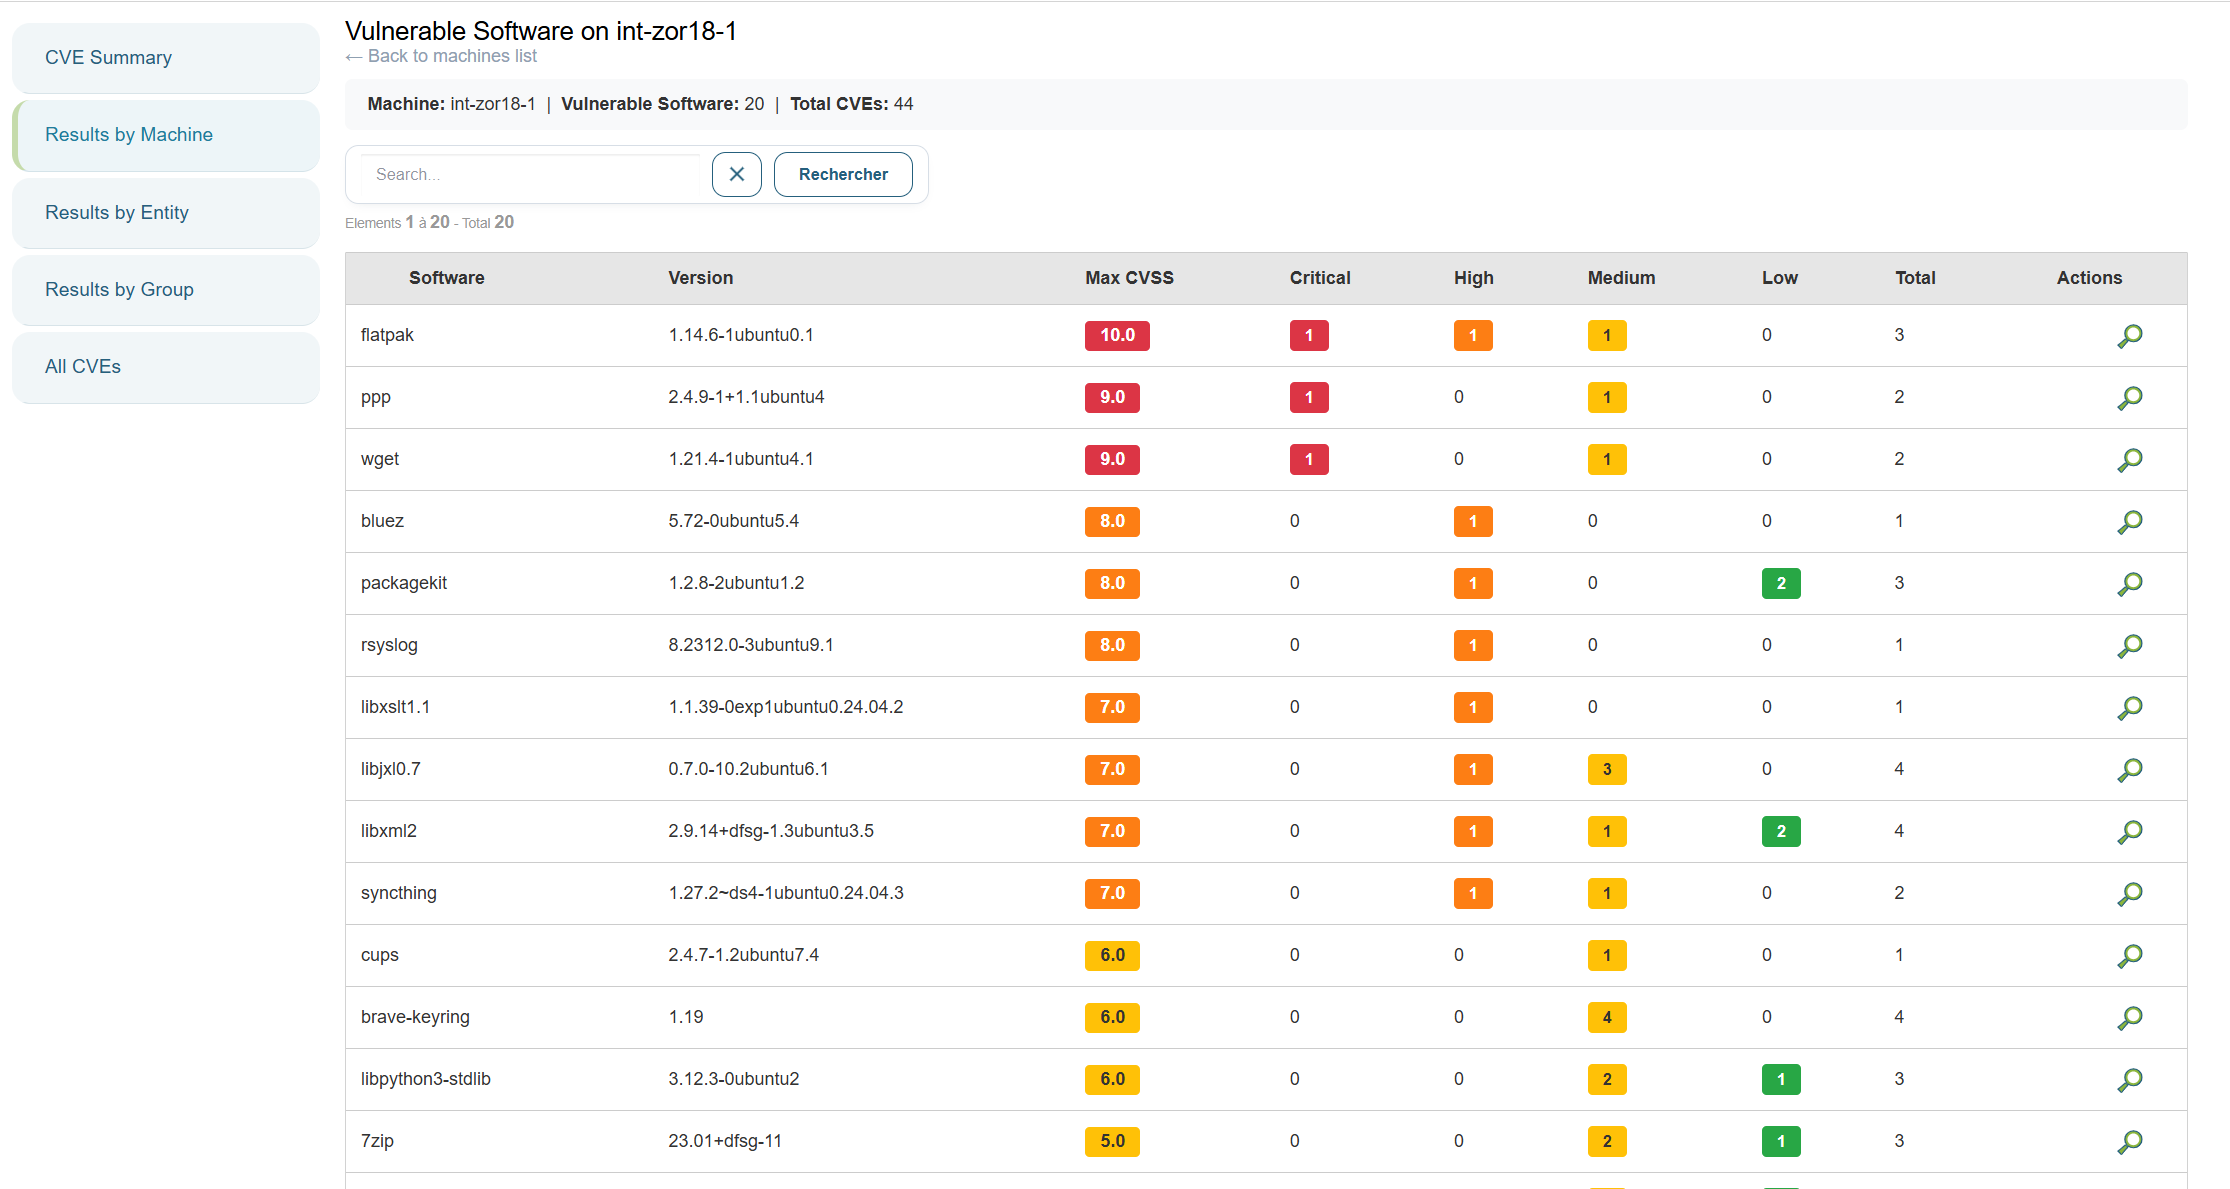
Task: View ppp vulnerability details magnifier
Action: click(x=2129, y=398)
